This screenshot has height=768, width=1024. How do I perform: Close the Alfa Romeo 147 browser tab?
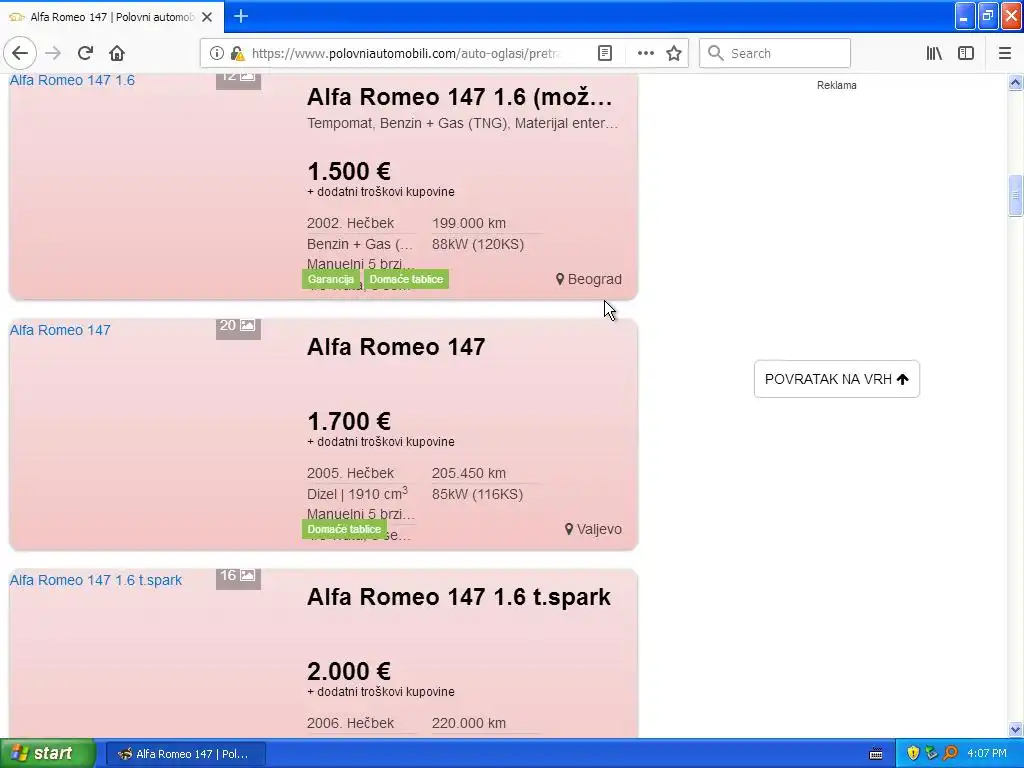tap(207, 17)
